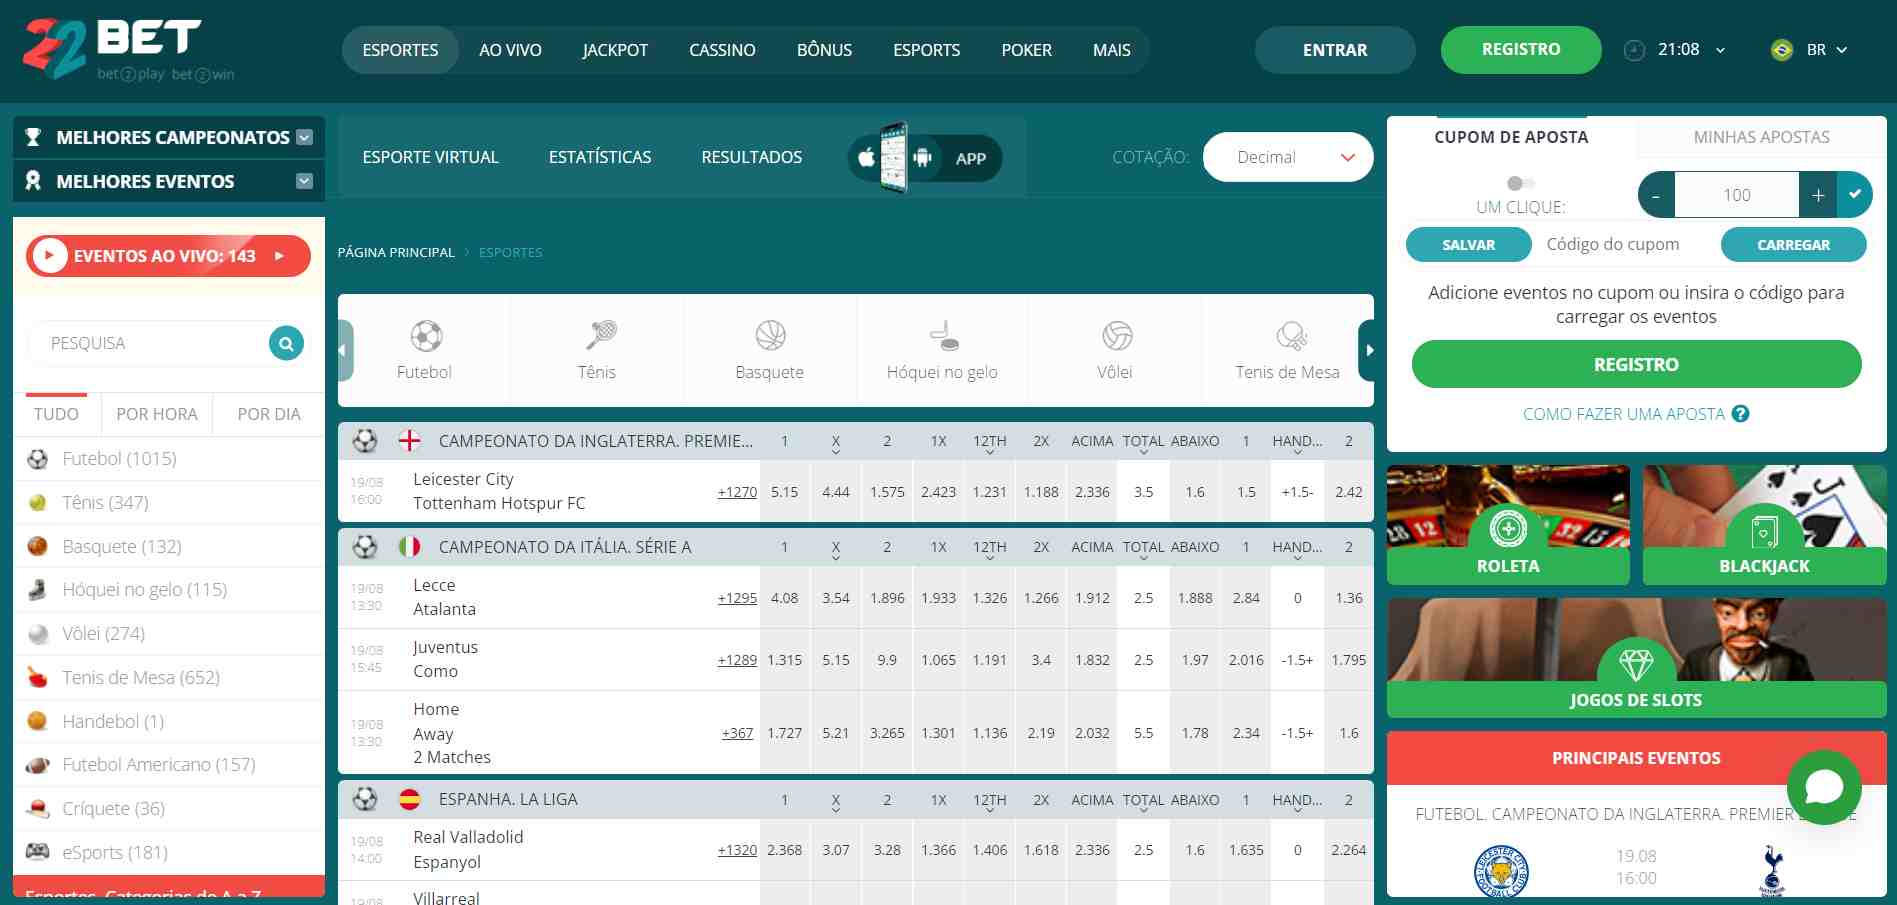Image resolution: width=1897 pixels, height=905 pixels.
Task: Click the live chat bubble icon
Action: tap(1823, 787)
